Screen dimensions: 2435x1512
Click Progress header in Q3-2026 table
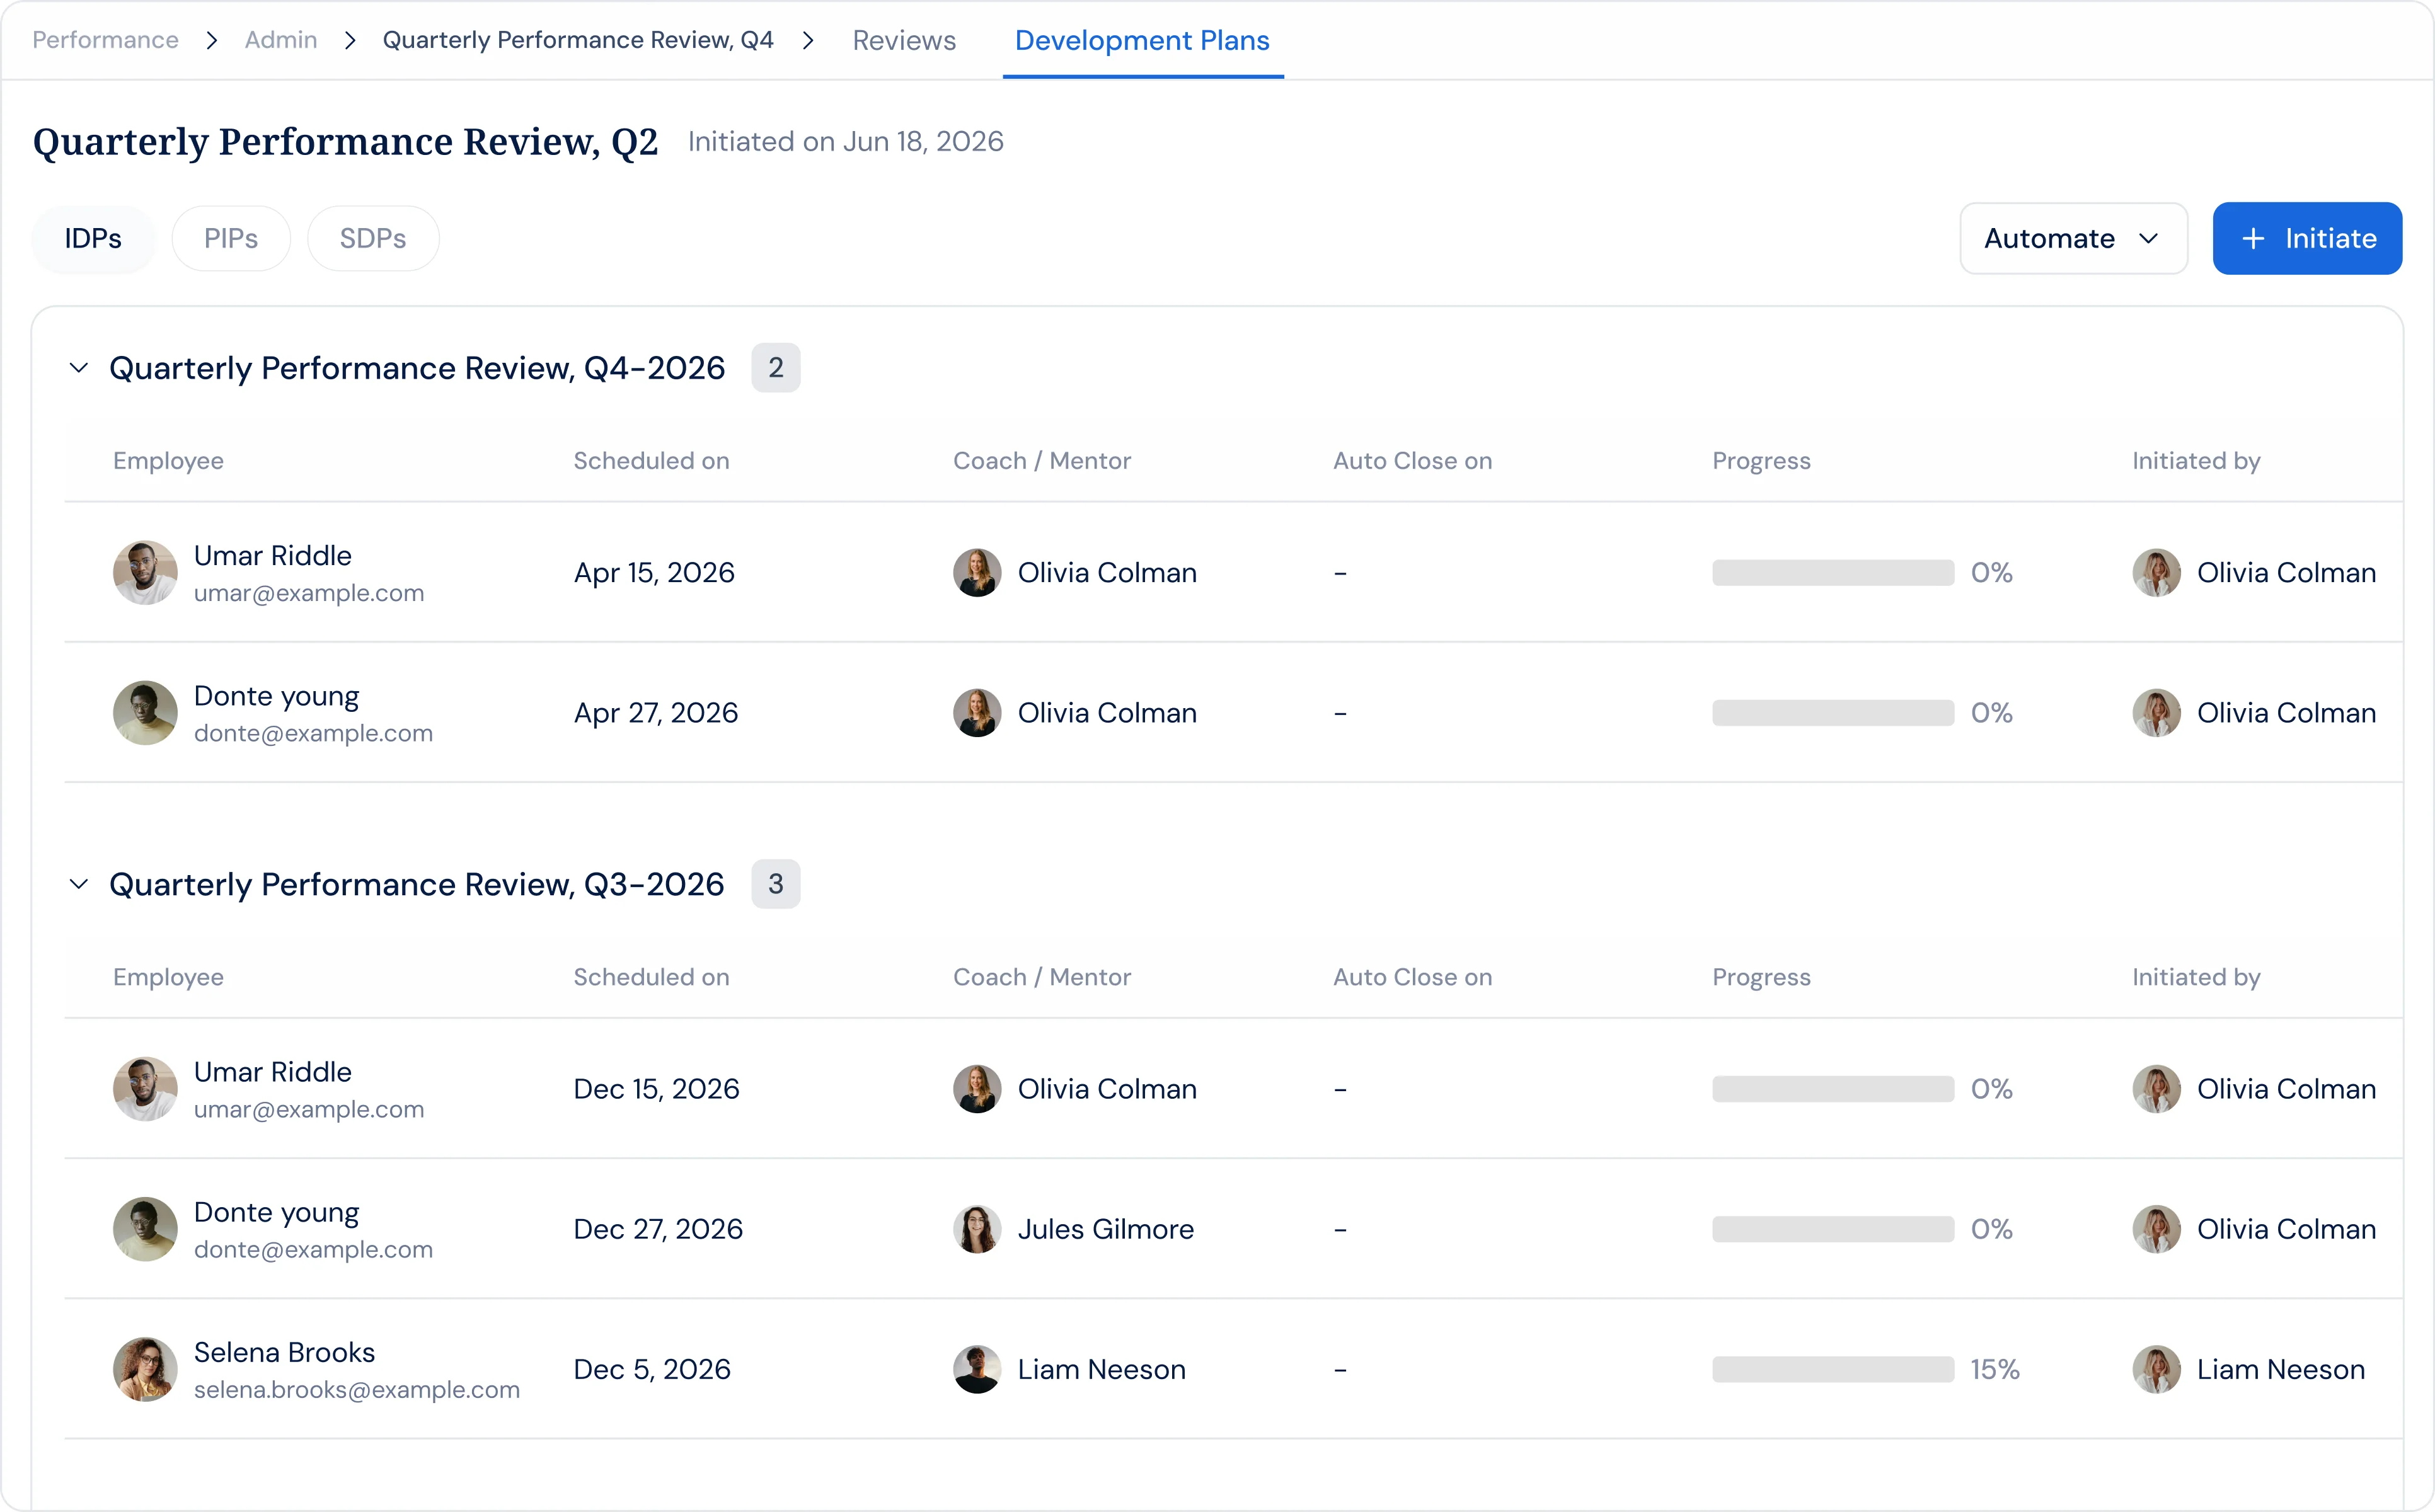click(1761, 977)
